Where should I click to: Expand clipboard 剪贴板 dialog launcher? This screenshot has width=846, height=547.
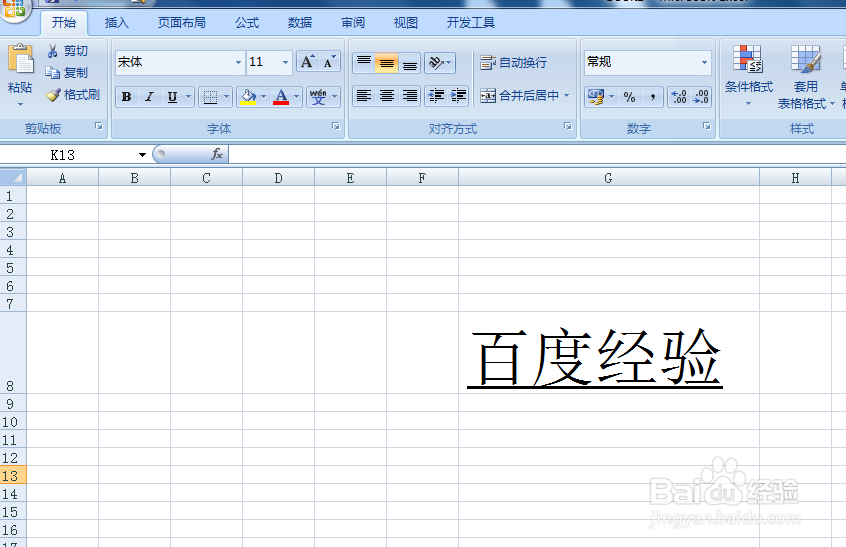(x=99, y=126)
